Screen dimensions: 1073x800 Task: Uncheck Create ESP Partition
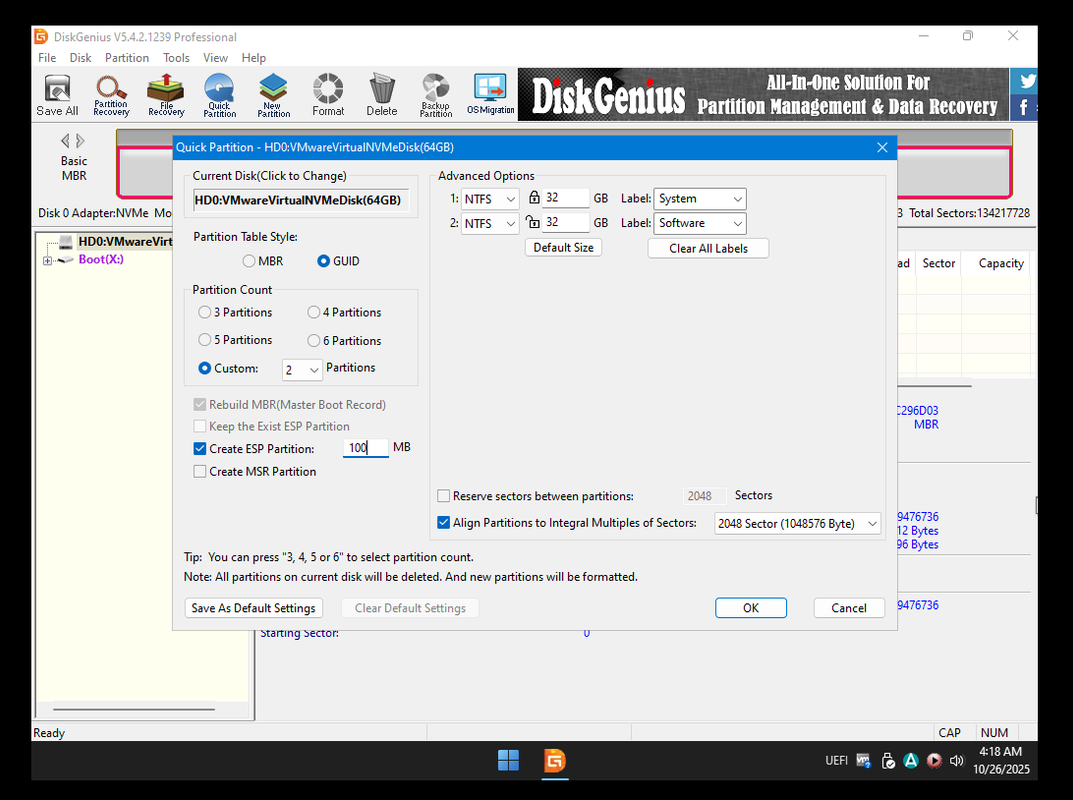pyautogui.click(x=200, y=449)
